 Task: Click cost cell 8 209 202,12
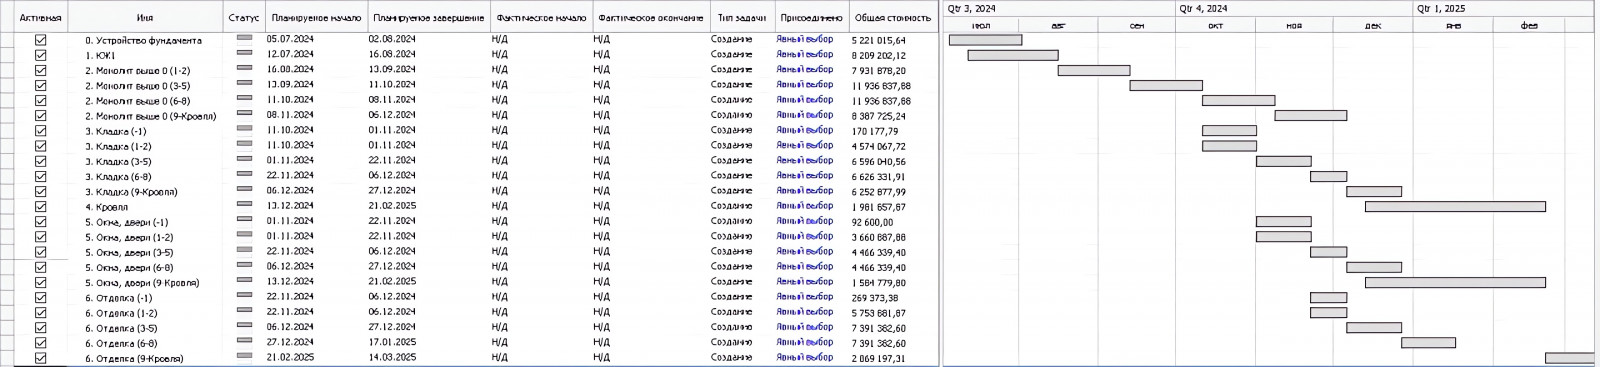pos(879,56)
